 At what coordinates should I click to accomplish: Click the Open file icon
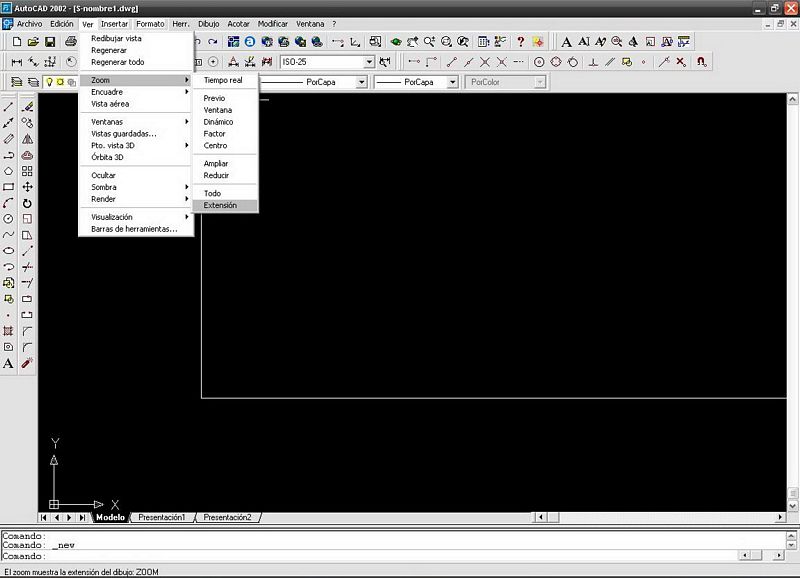coord(33,42)
